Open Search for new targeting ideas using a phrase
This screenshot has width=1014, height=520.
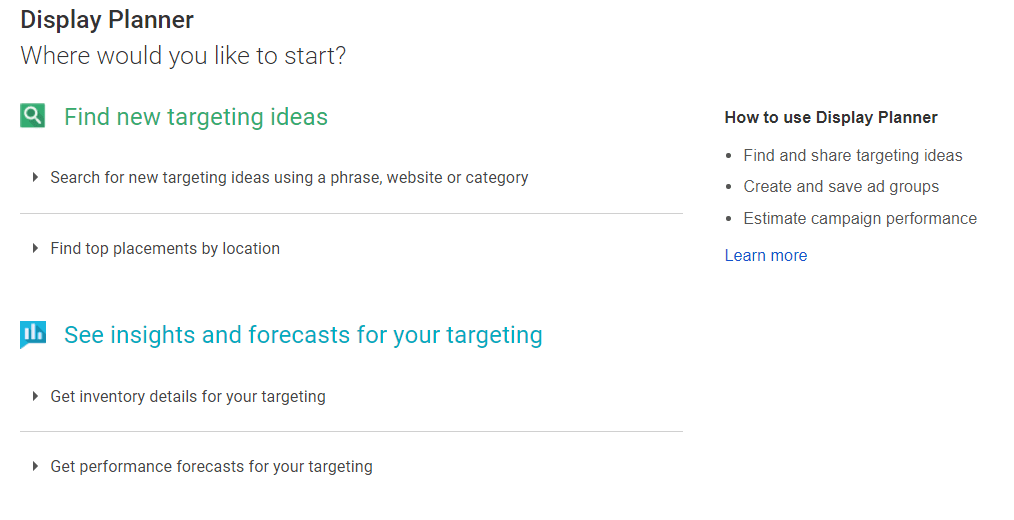[x=289, y=178]
